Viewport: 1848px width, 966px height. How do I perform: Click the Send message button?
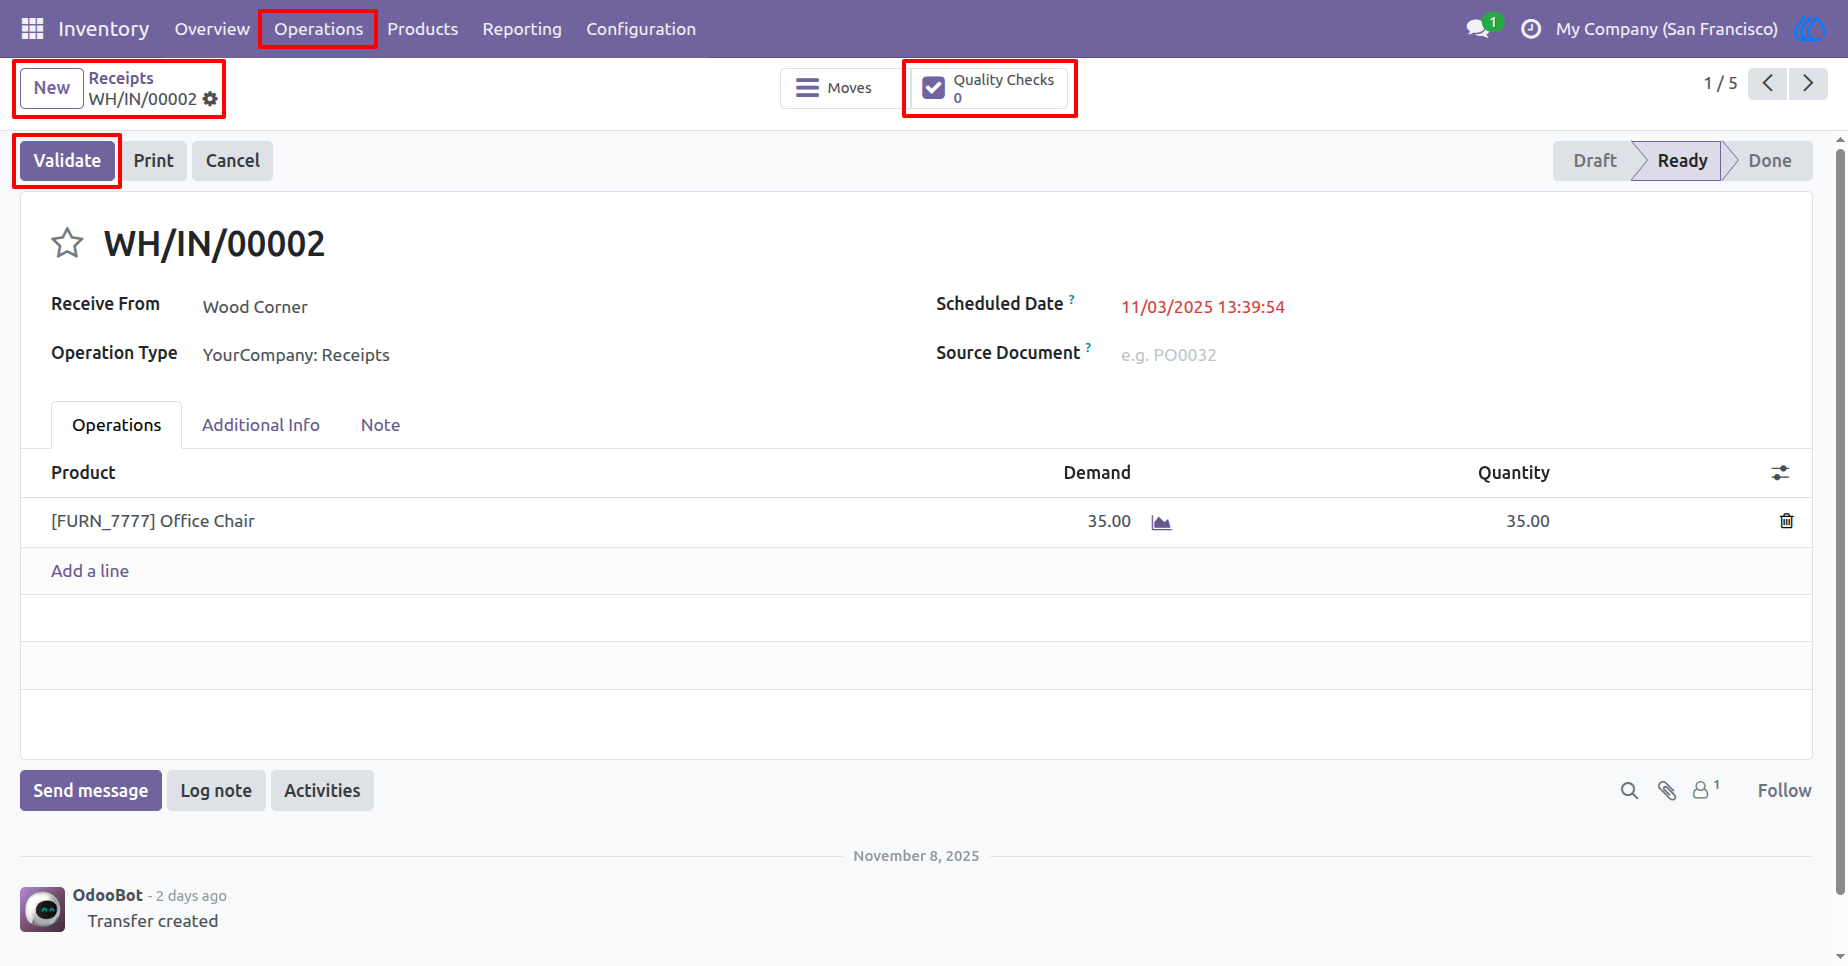coord(91,791)
